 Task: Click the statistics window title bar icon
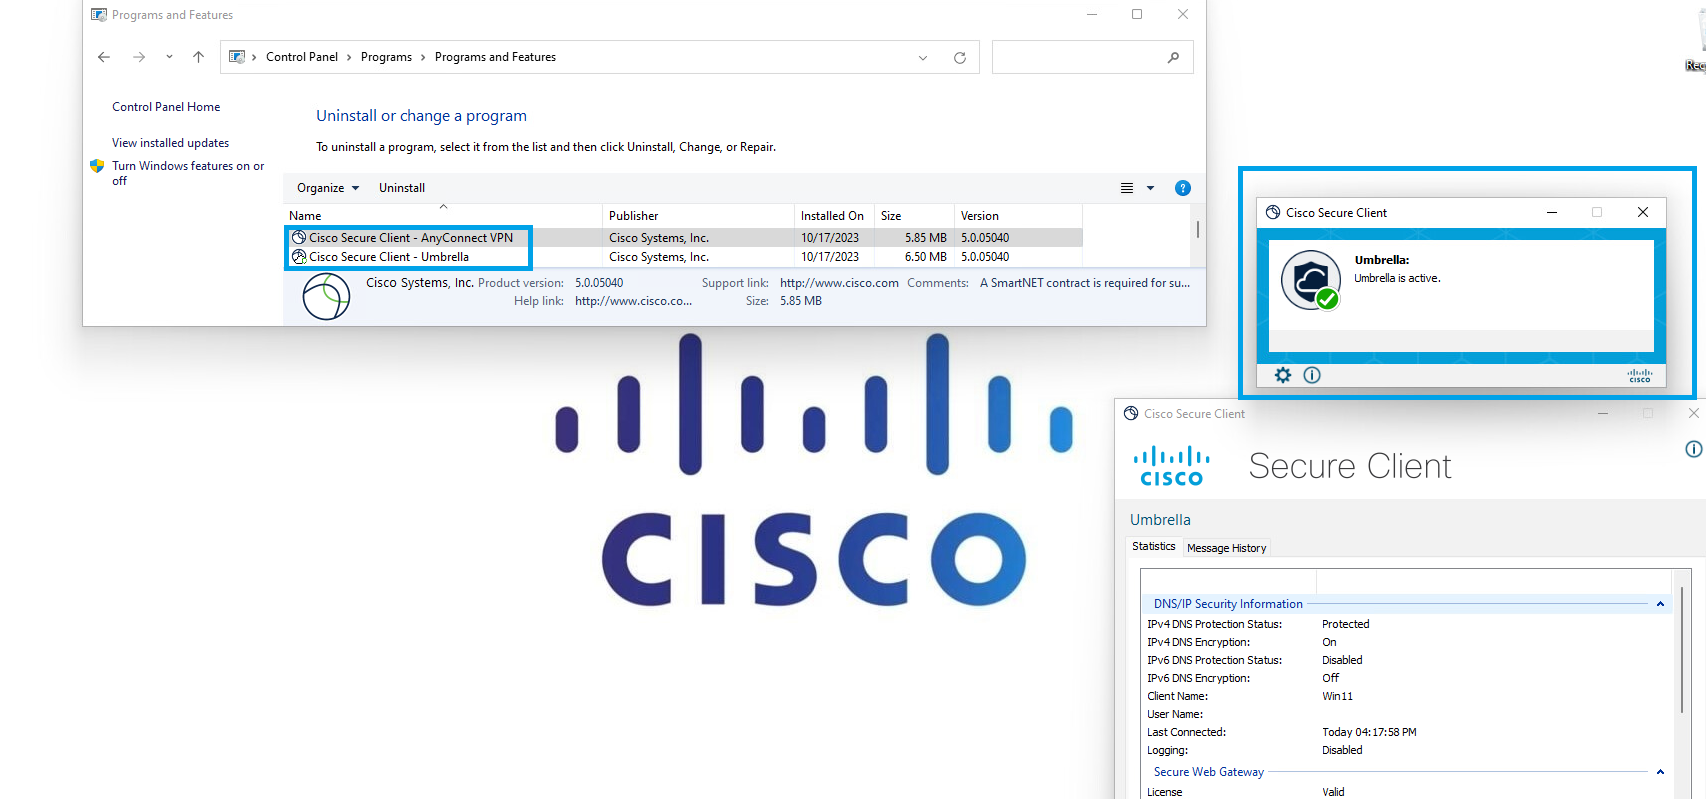(x=1131, y=413)
